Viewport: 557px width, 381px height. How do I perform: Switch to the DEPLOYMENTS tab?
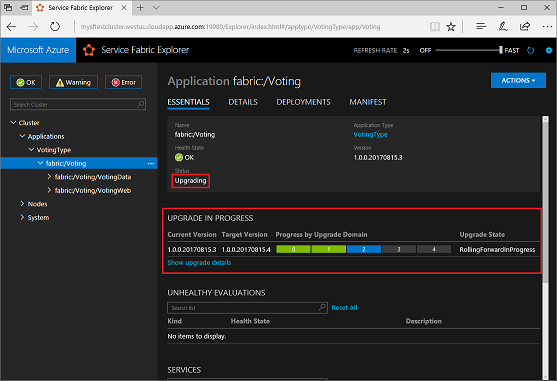click(x=303, y=102)
